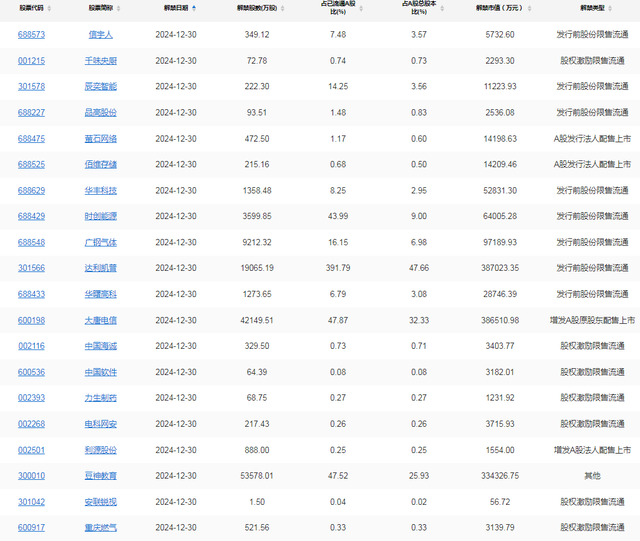This screenshot has width=640, height=541.
Task: Open the 电科网安 stock name link
Action: (x=101, y=424)
